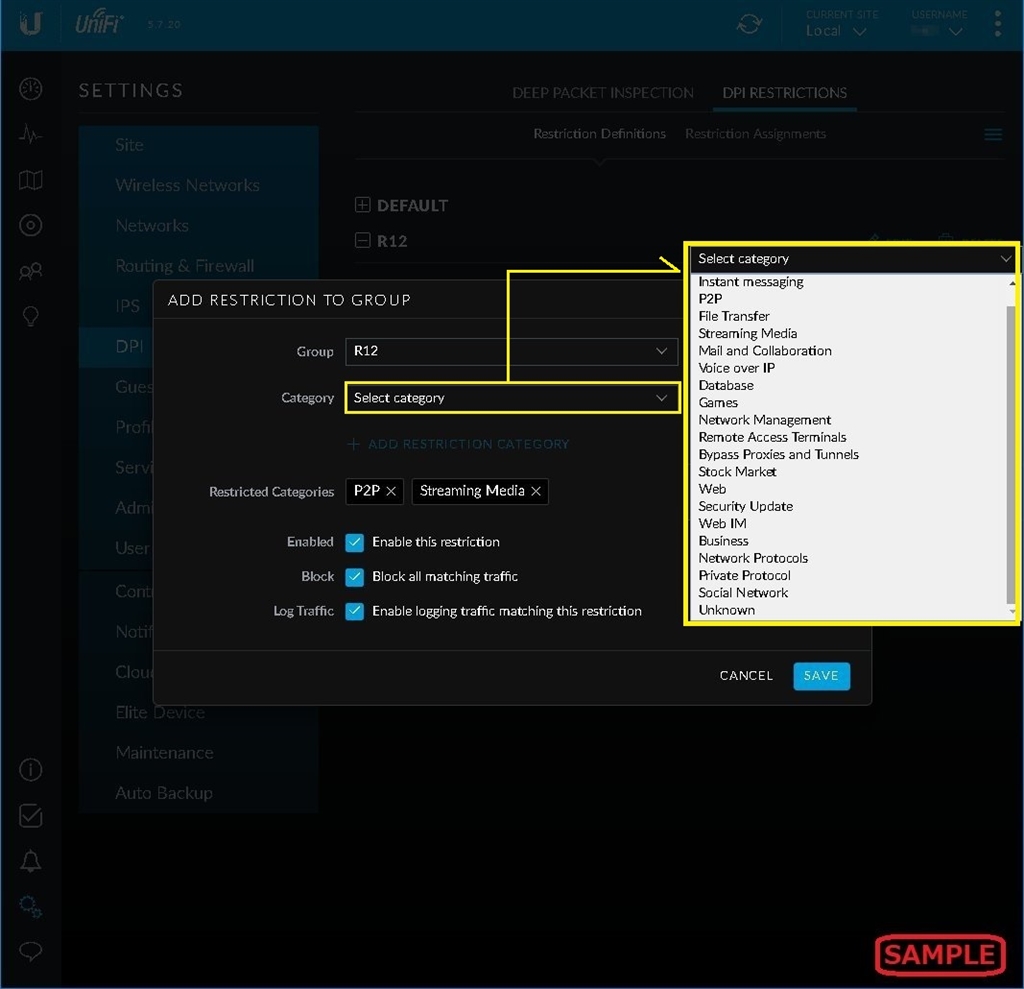Open Auto Backup settings section

coord(198,793)
